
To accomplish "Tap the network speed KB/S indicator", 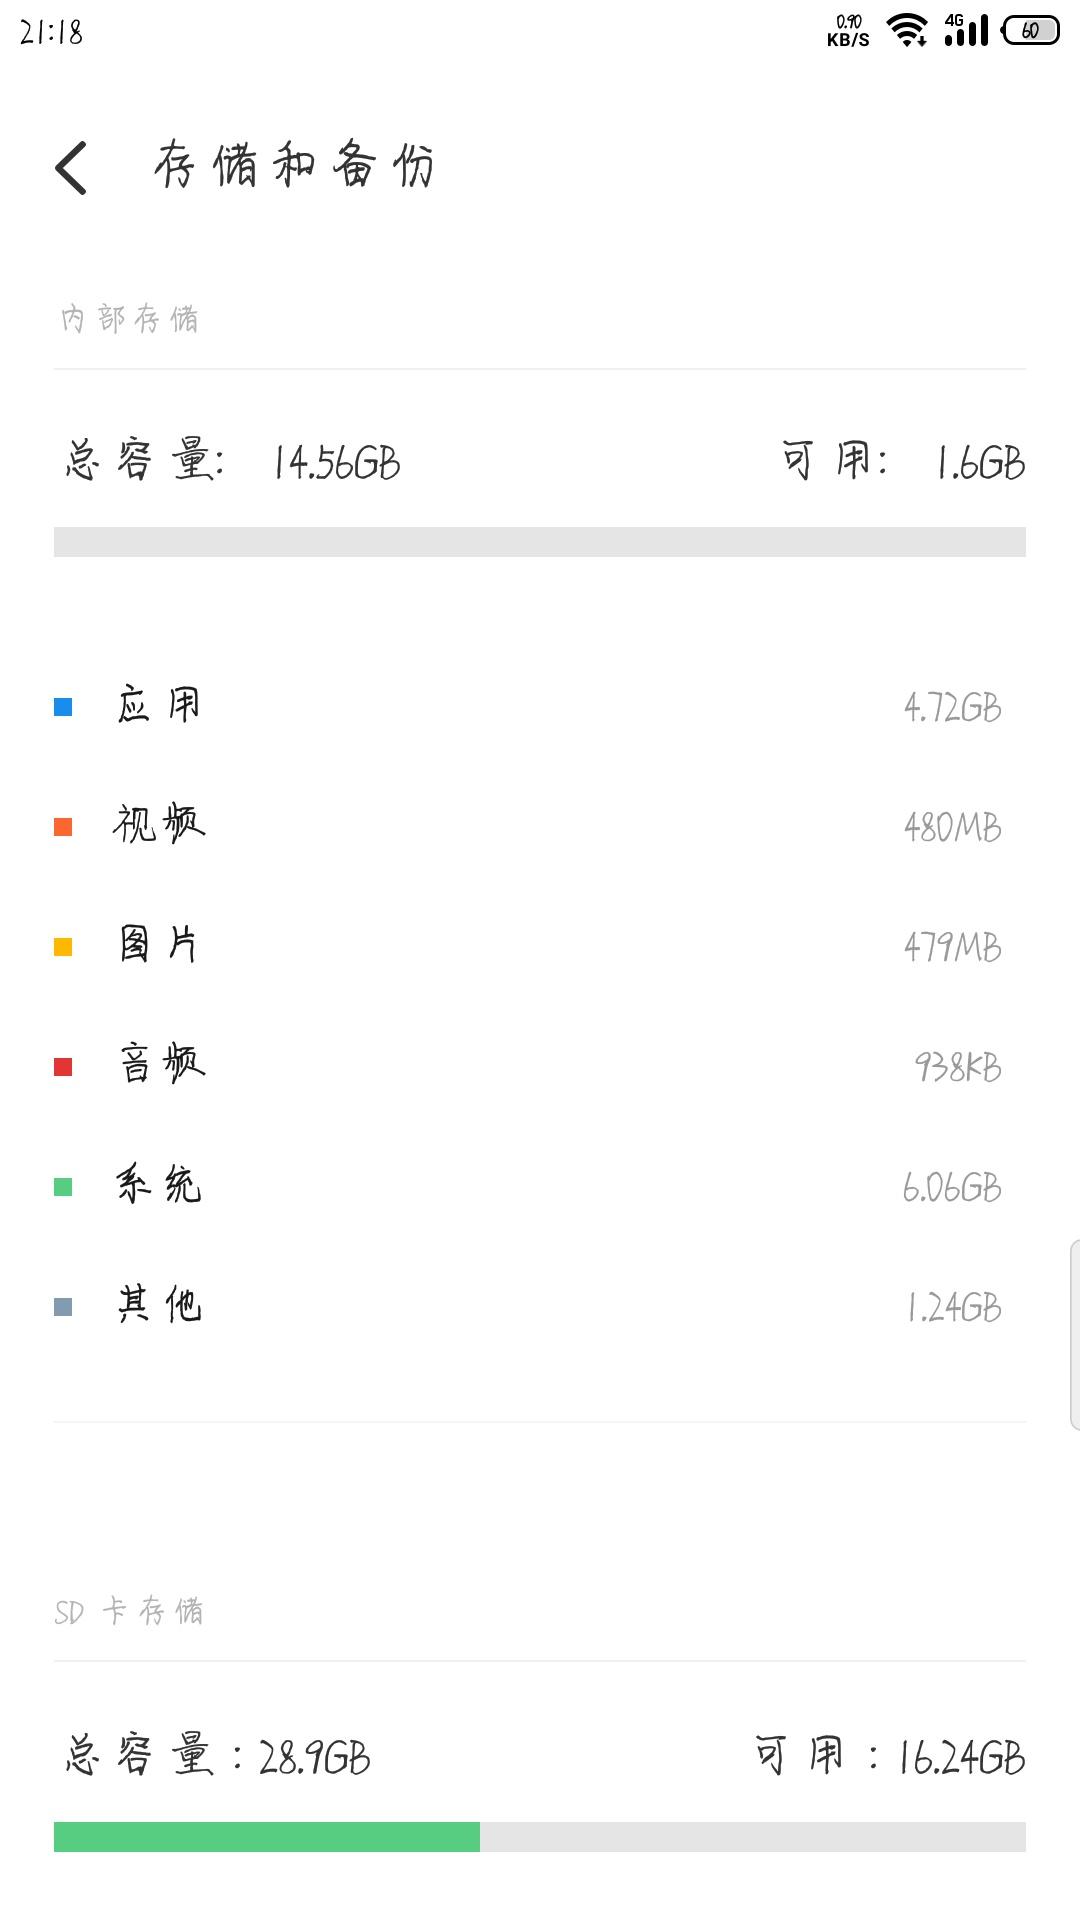I will [x=848, y=31].
